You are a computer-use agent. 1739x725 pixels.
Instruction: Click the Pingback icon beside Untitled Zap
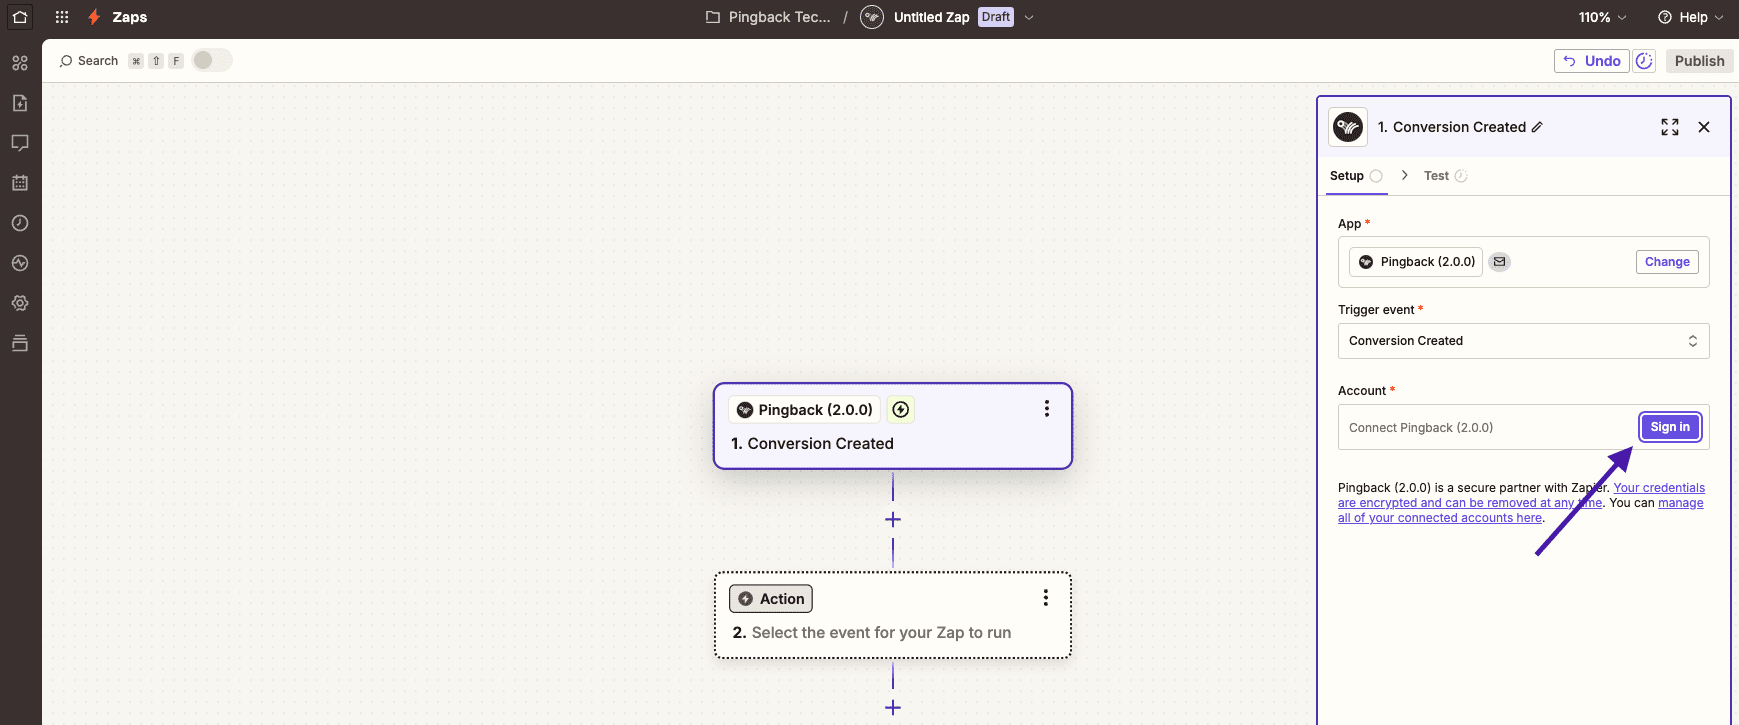tap(872, 17)
